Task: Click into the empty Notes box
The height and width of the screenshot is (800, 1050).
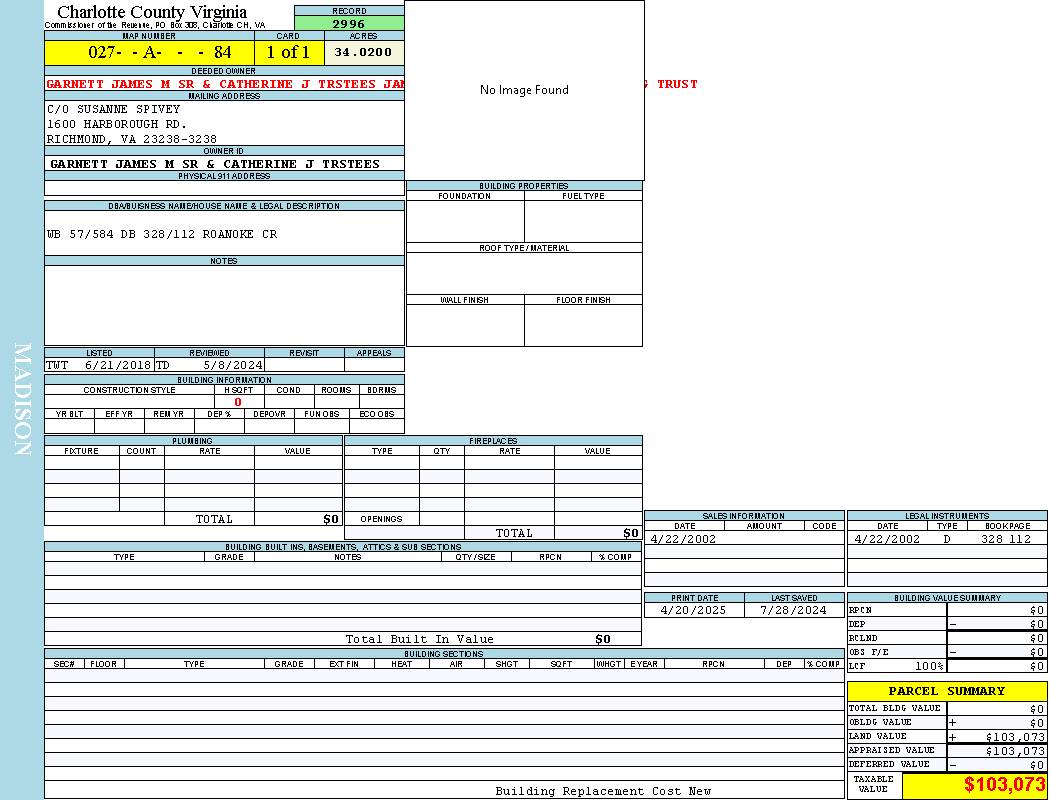Action: click(224, 305)
